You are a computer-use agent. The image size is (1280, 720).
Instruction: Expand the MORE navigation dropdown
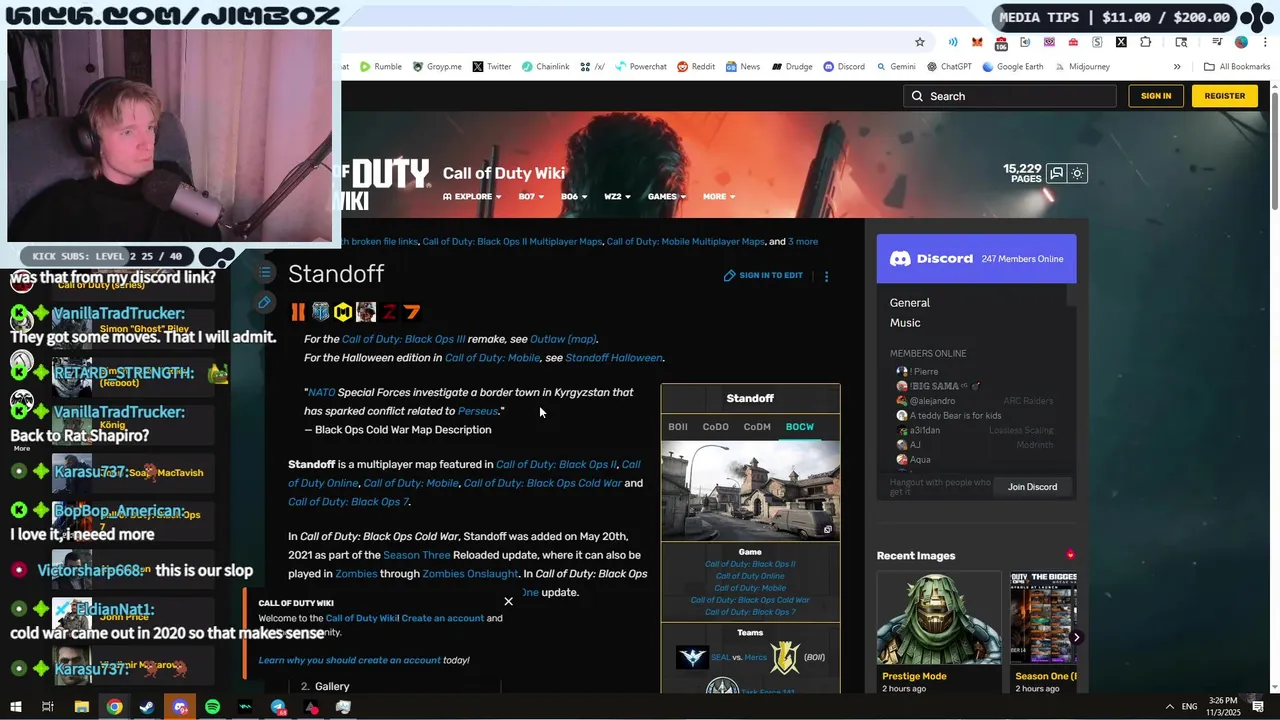click(719, 197)
